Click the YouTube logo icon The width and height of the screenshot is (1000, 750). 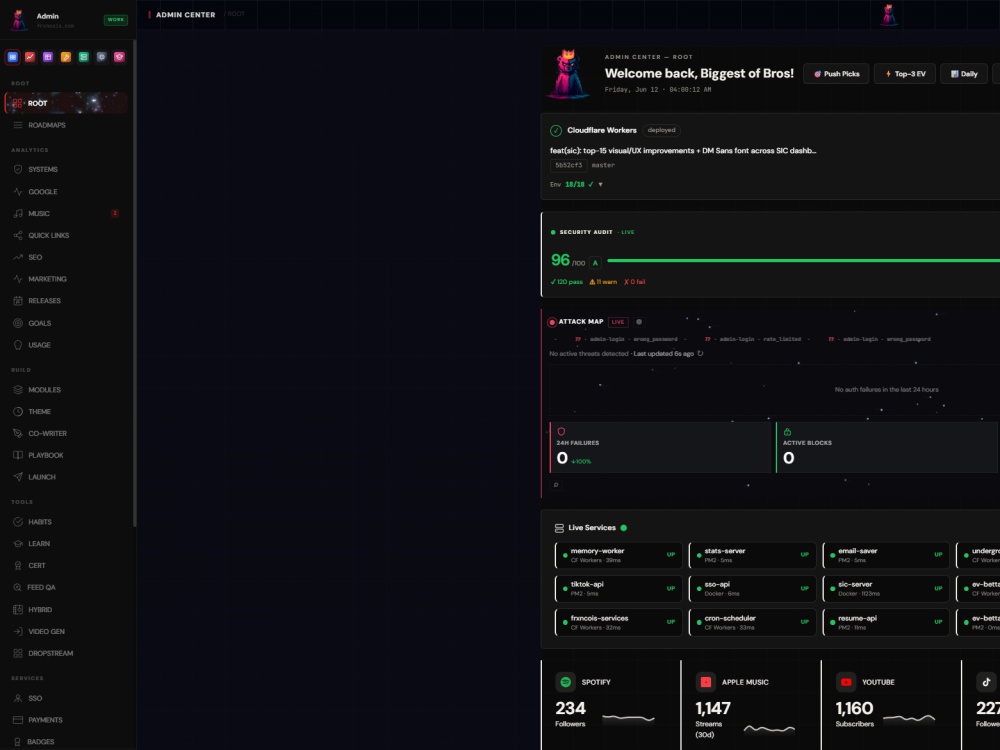[x=846, y=682]
